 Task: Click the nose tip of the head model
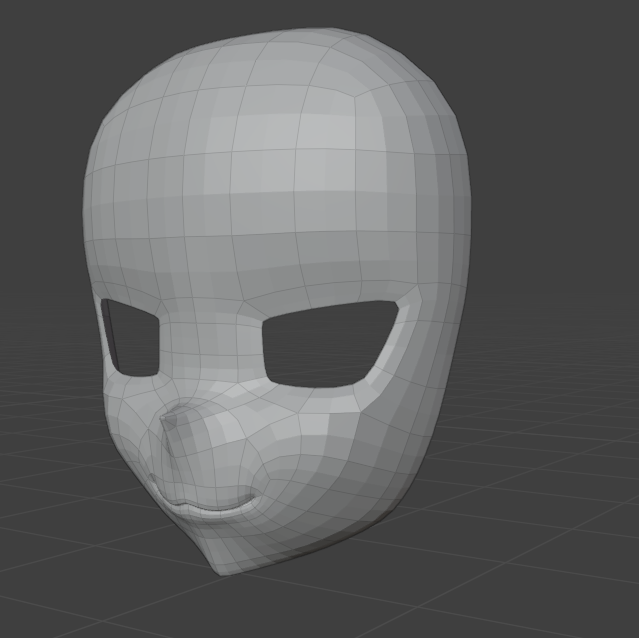[x=164, y=418]
